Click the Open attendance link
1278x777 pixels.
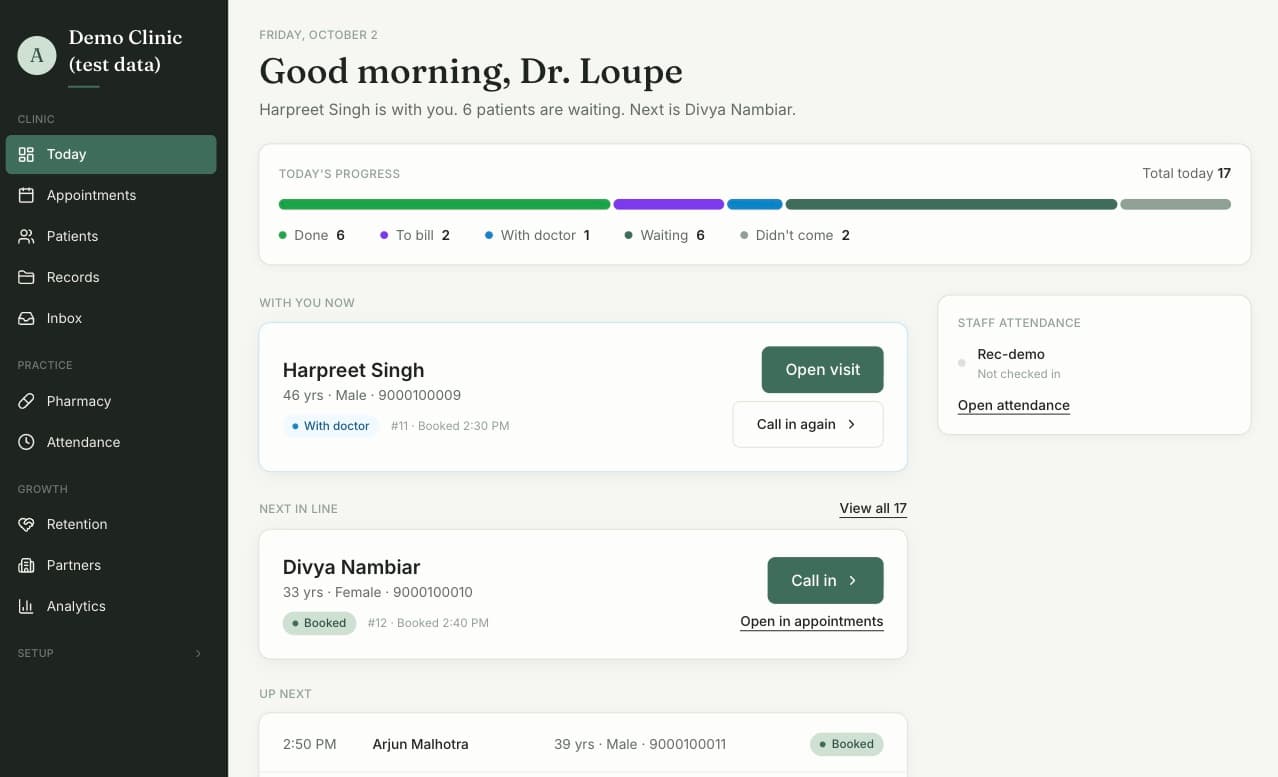1014,405
